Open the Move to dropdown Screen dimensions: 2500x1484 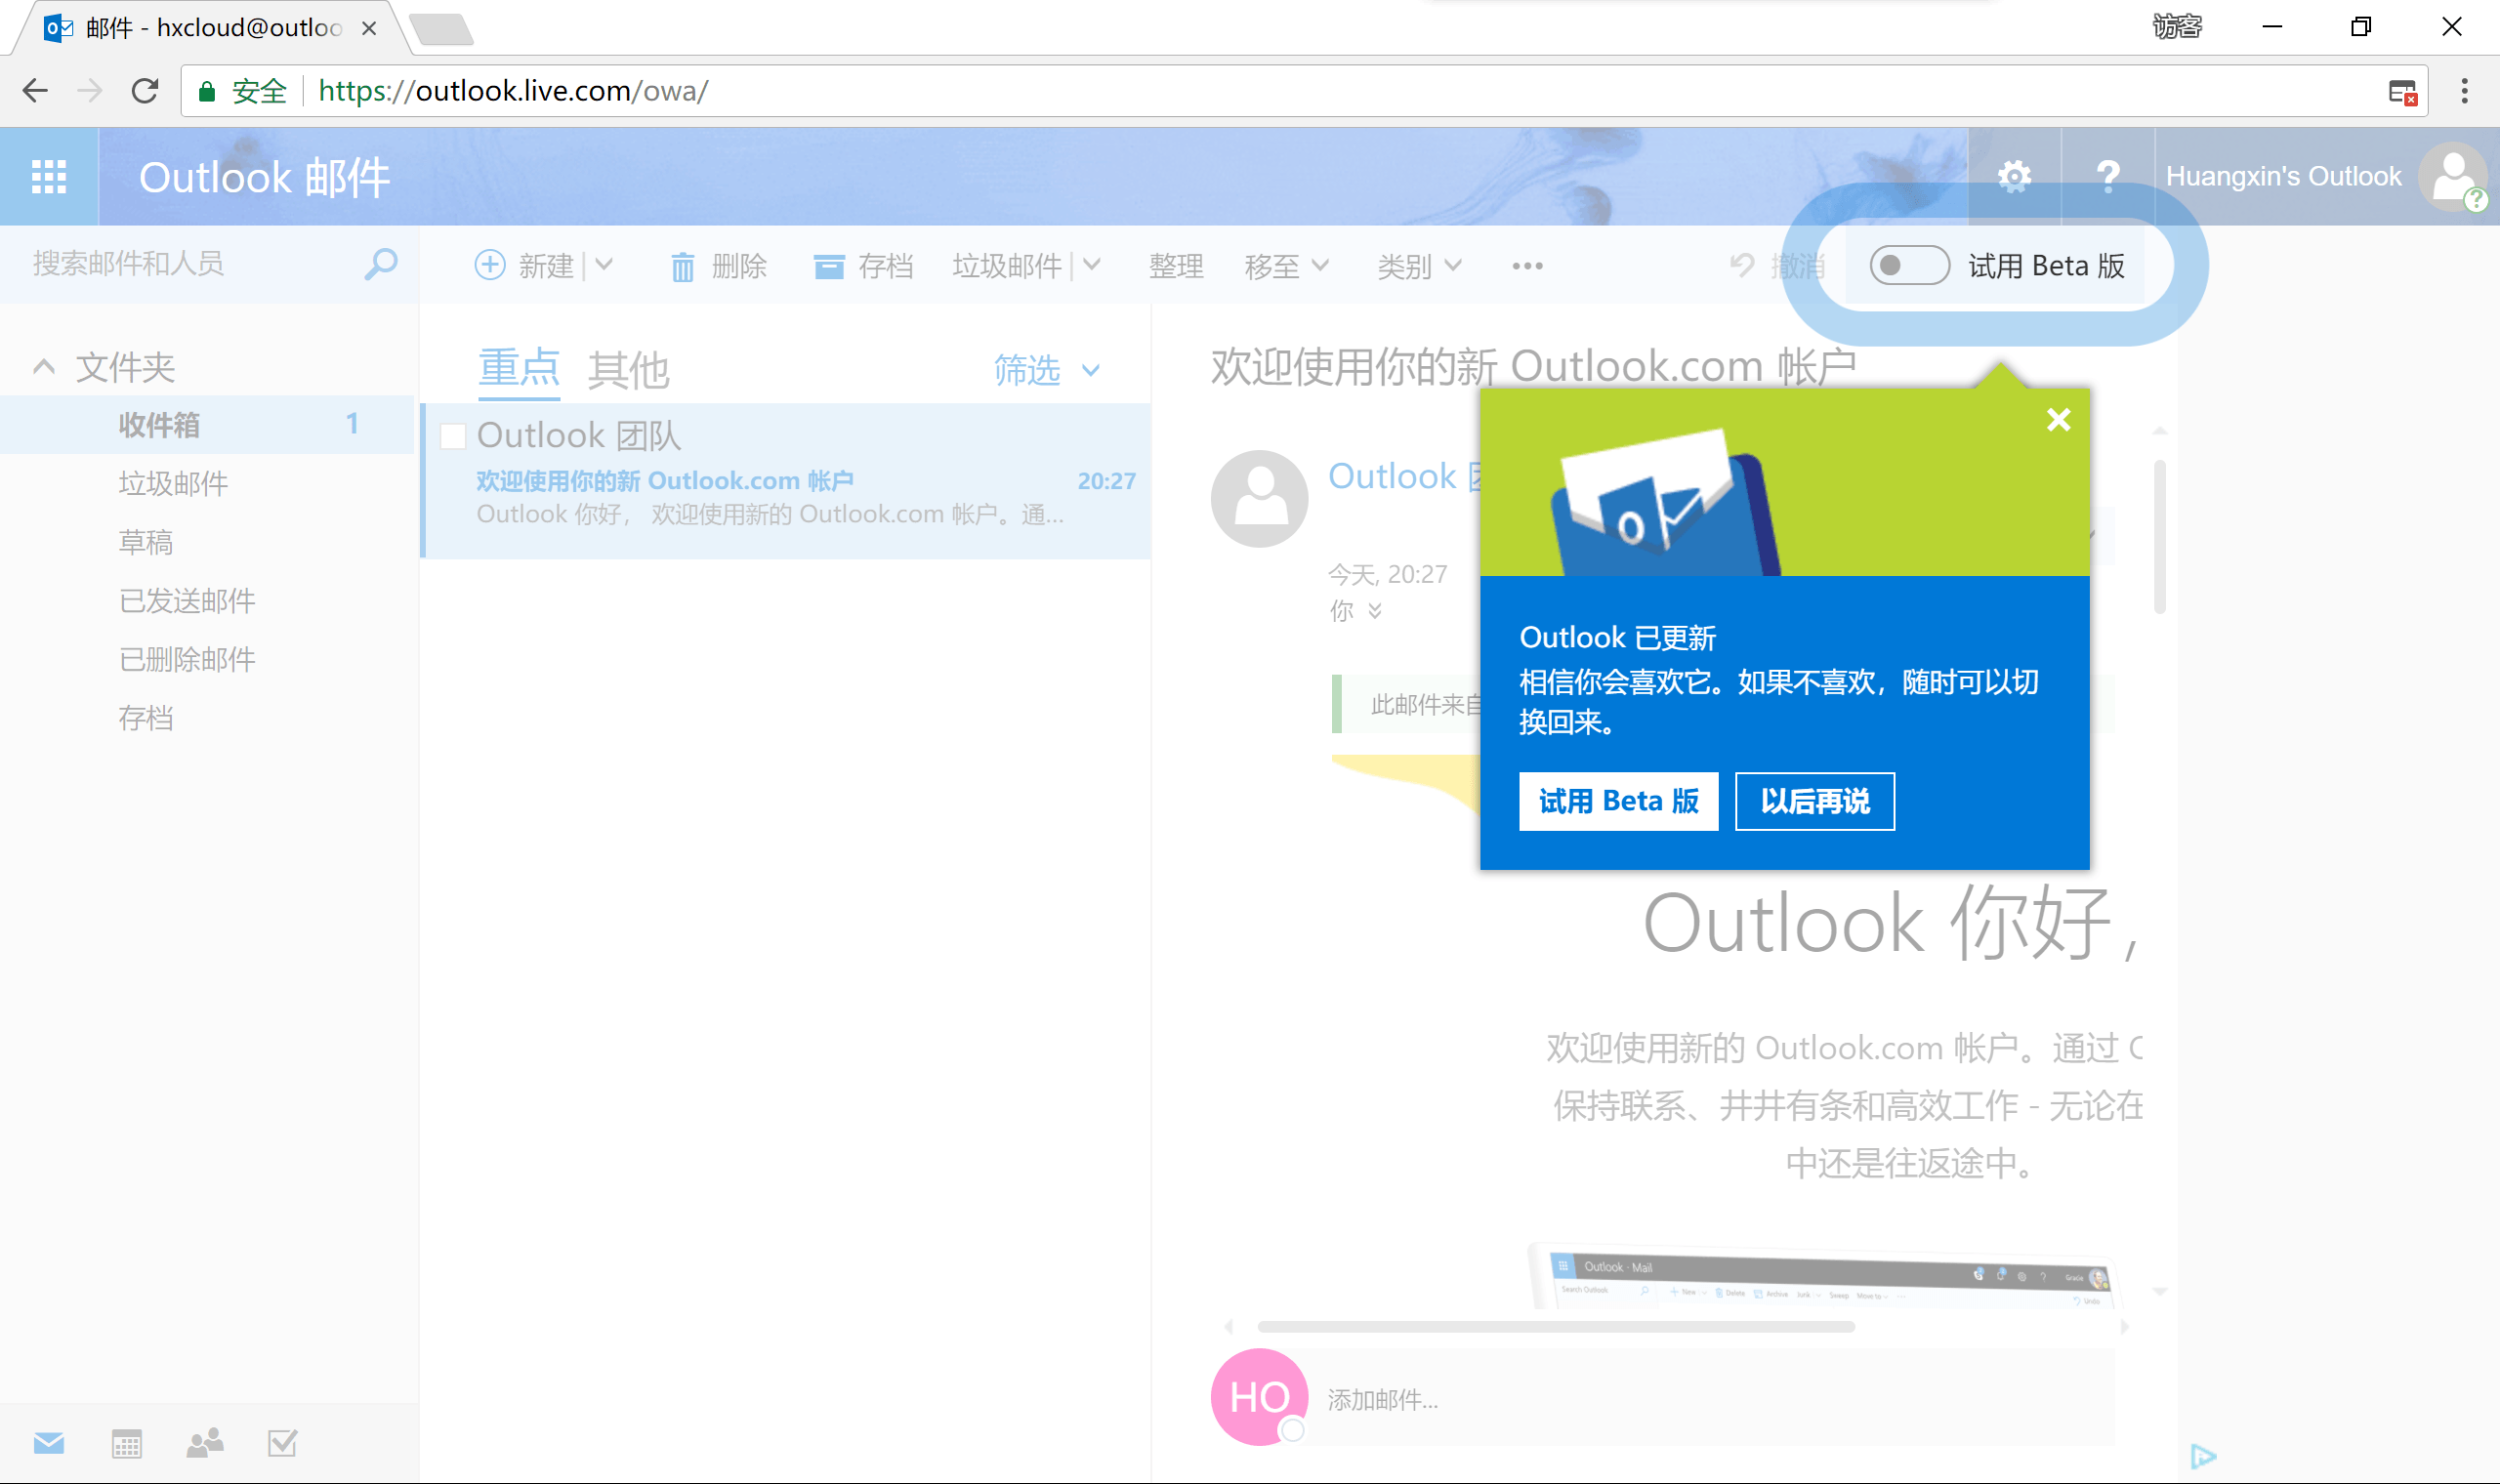click(1286, 266)
